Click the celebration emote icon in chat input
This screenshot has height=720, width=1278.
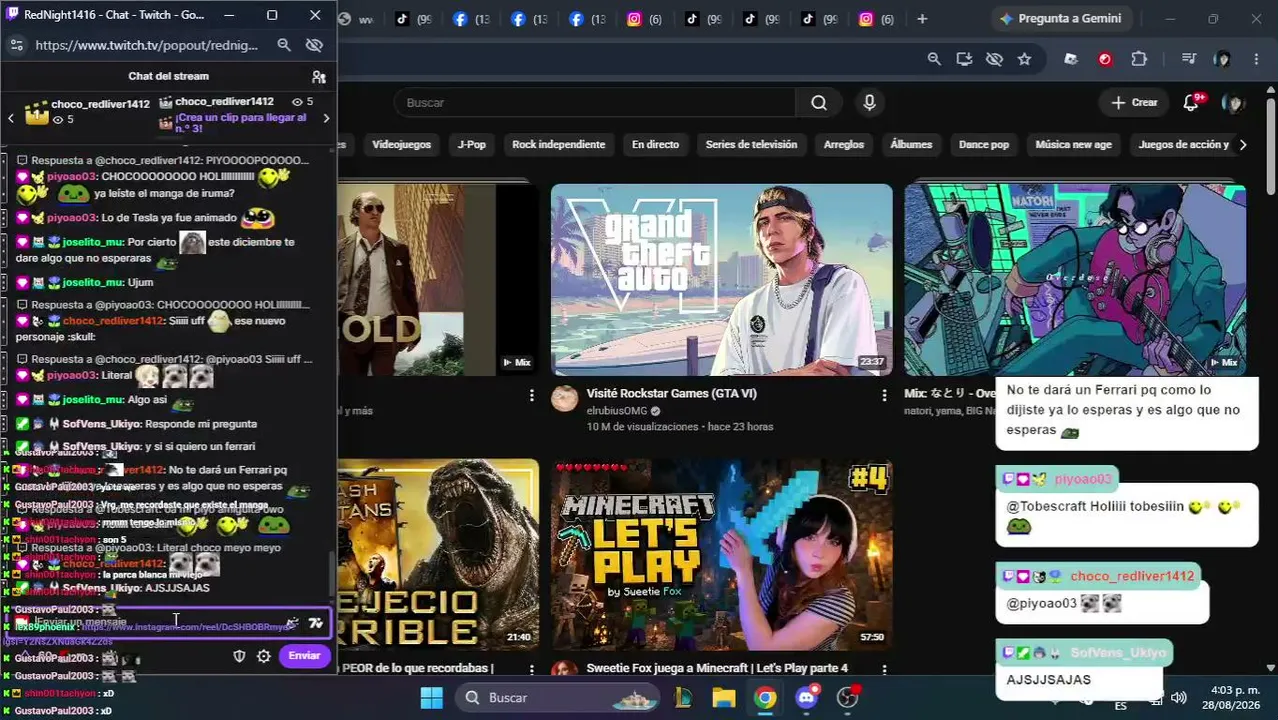coord(292,622)
